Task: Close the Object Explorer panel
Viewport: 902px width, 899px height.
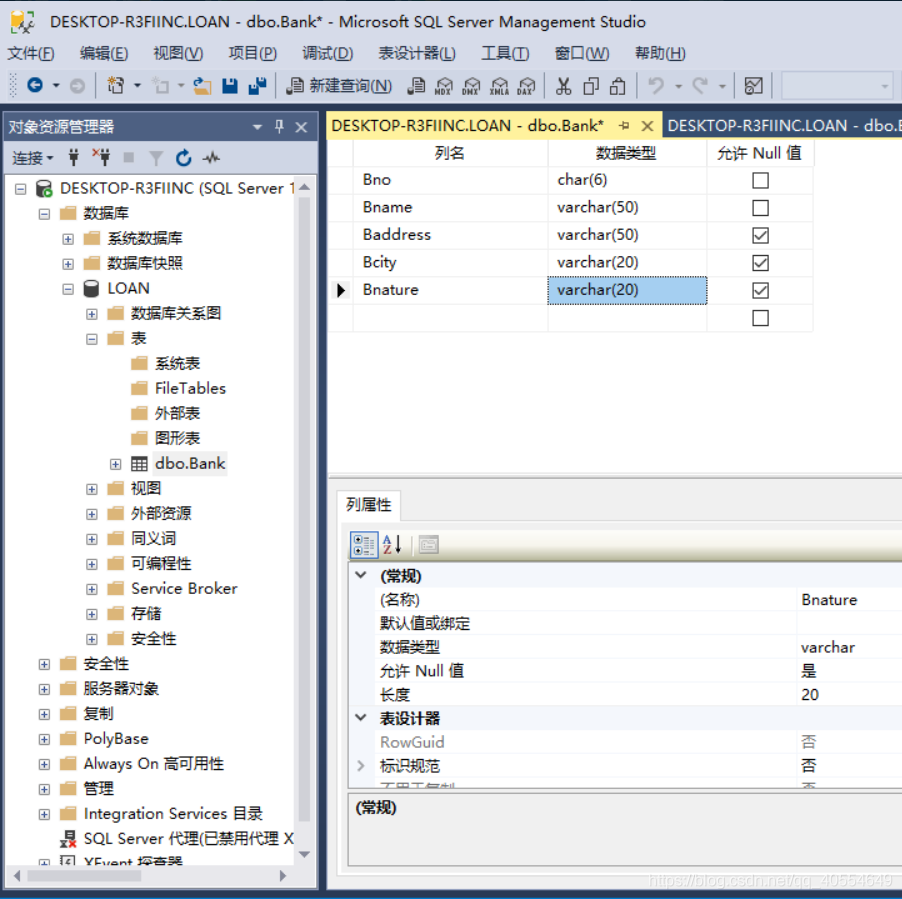Action: 301,127
